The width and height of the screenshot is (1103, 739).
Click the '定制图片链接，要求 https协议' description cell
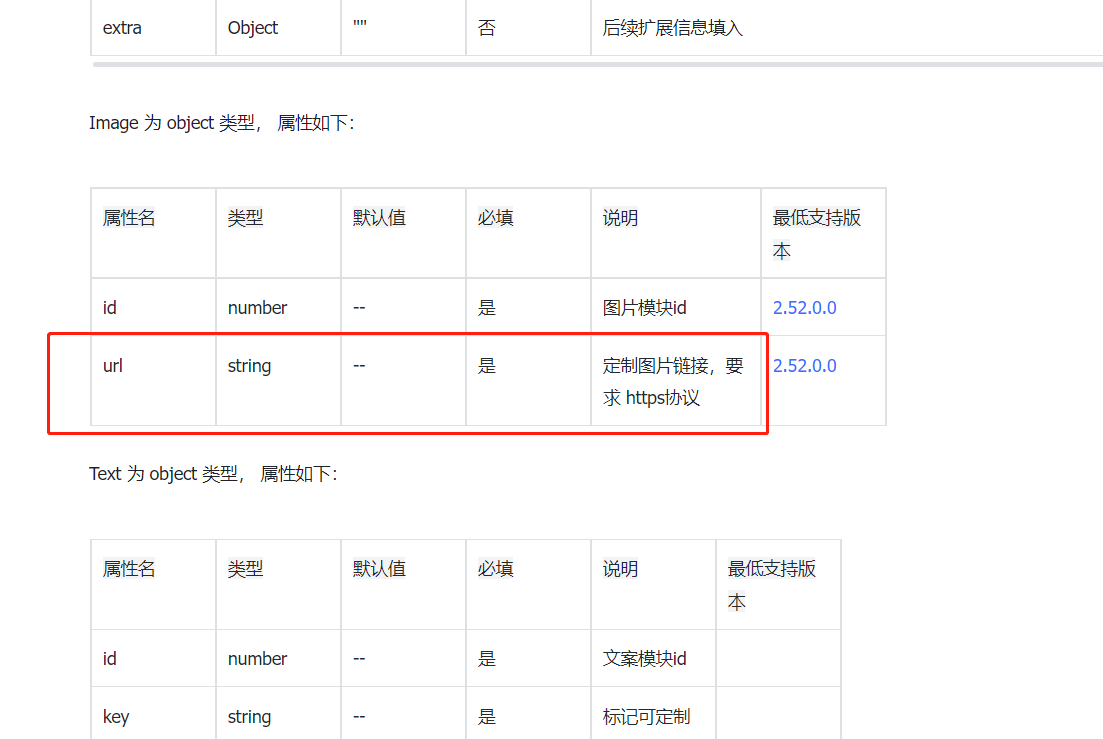[672, 381]
